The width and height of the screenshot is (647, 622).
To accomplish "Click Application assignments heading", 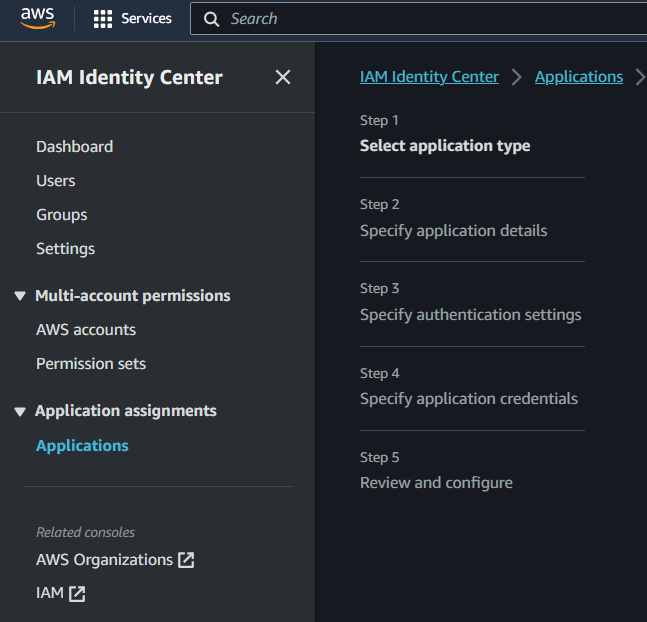I will (126, 411).
